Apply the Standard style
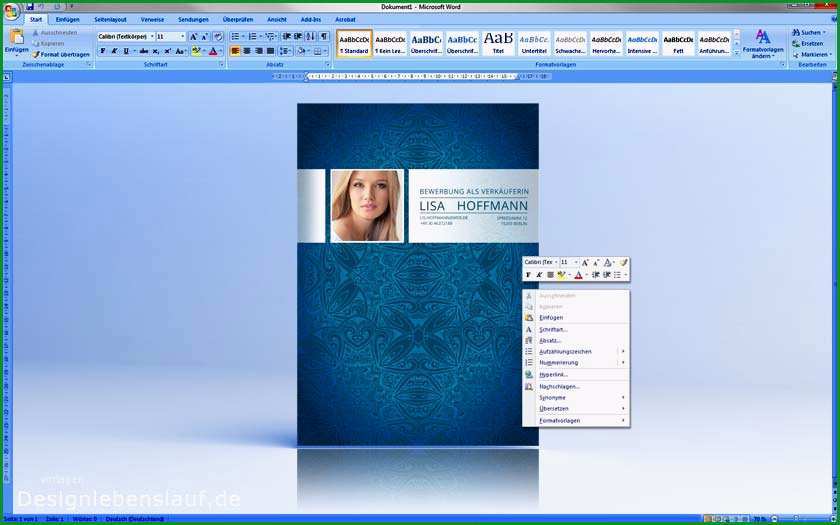The height and width of the screenshot is (525, 840). (354, 43)
